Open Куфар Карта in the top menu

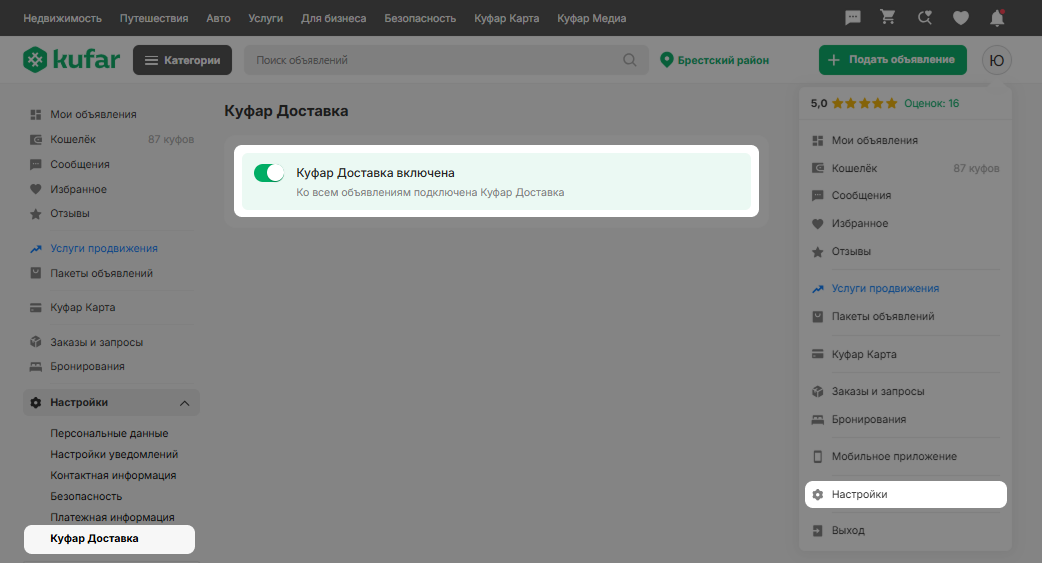506,18
